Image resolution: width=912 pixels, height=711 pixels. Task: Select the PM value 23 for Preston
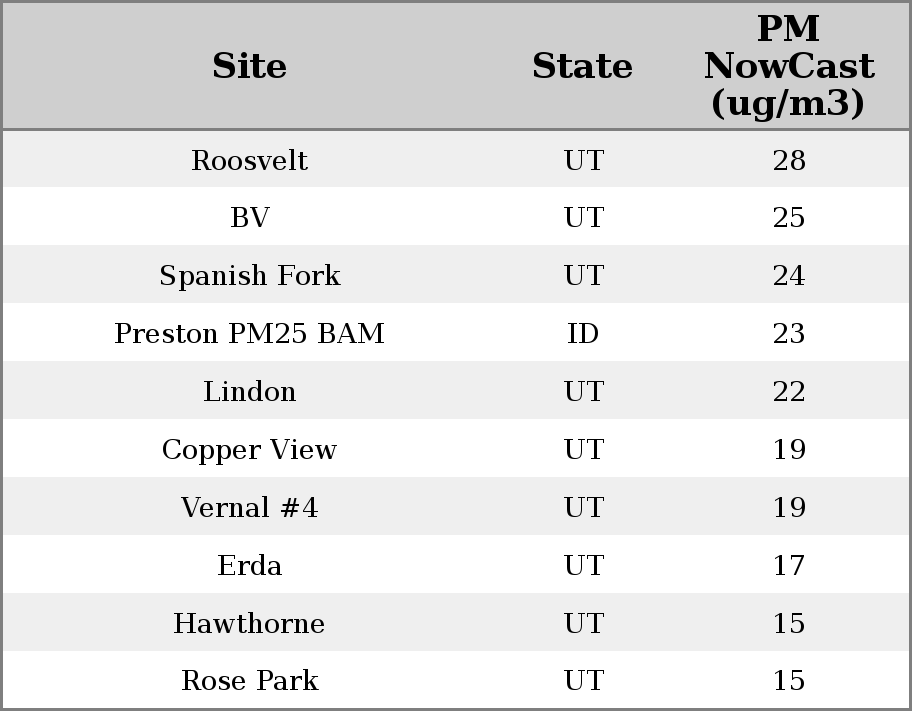click(788, 333)
